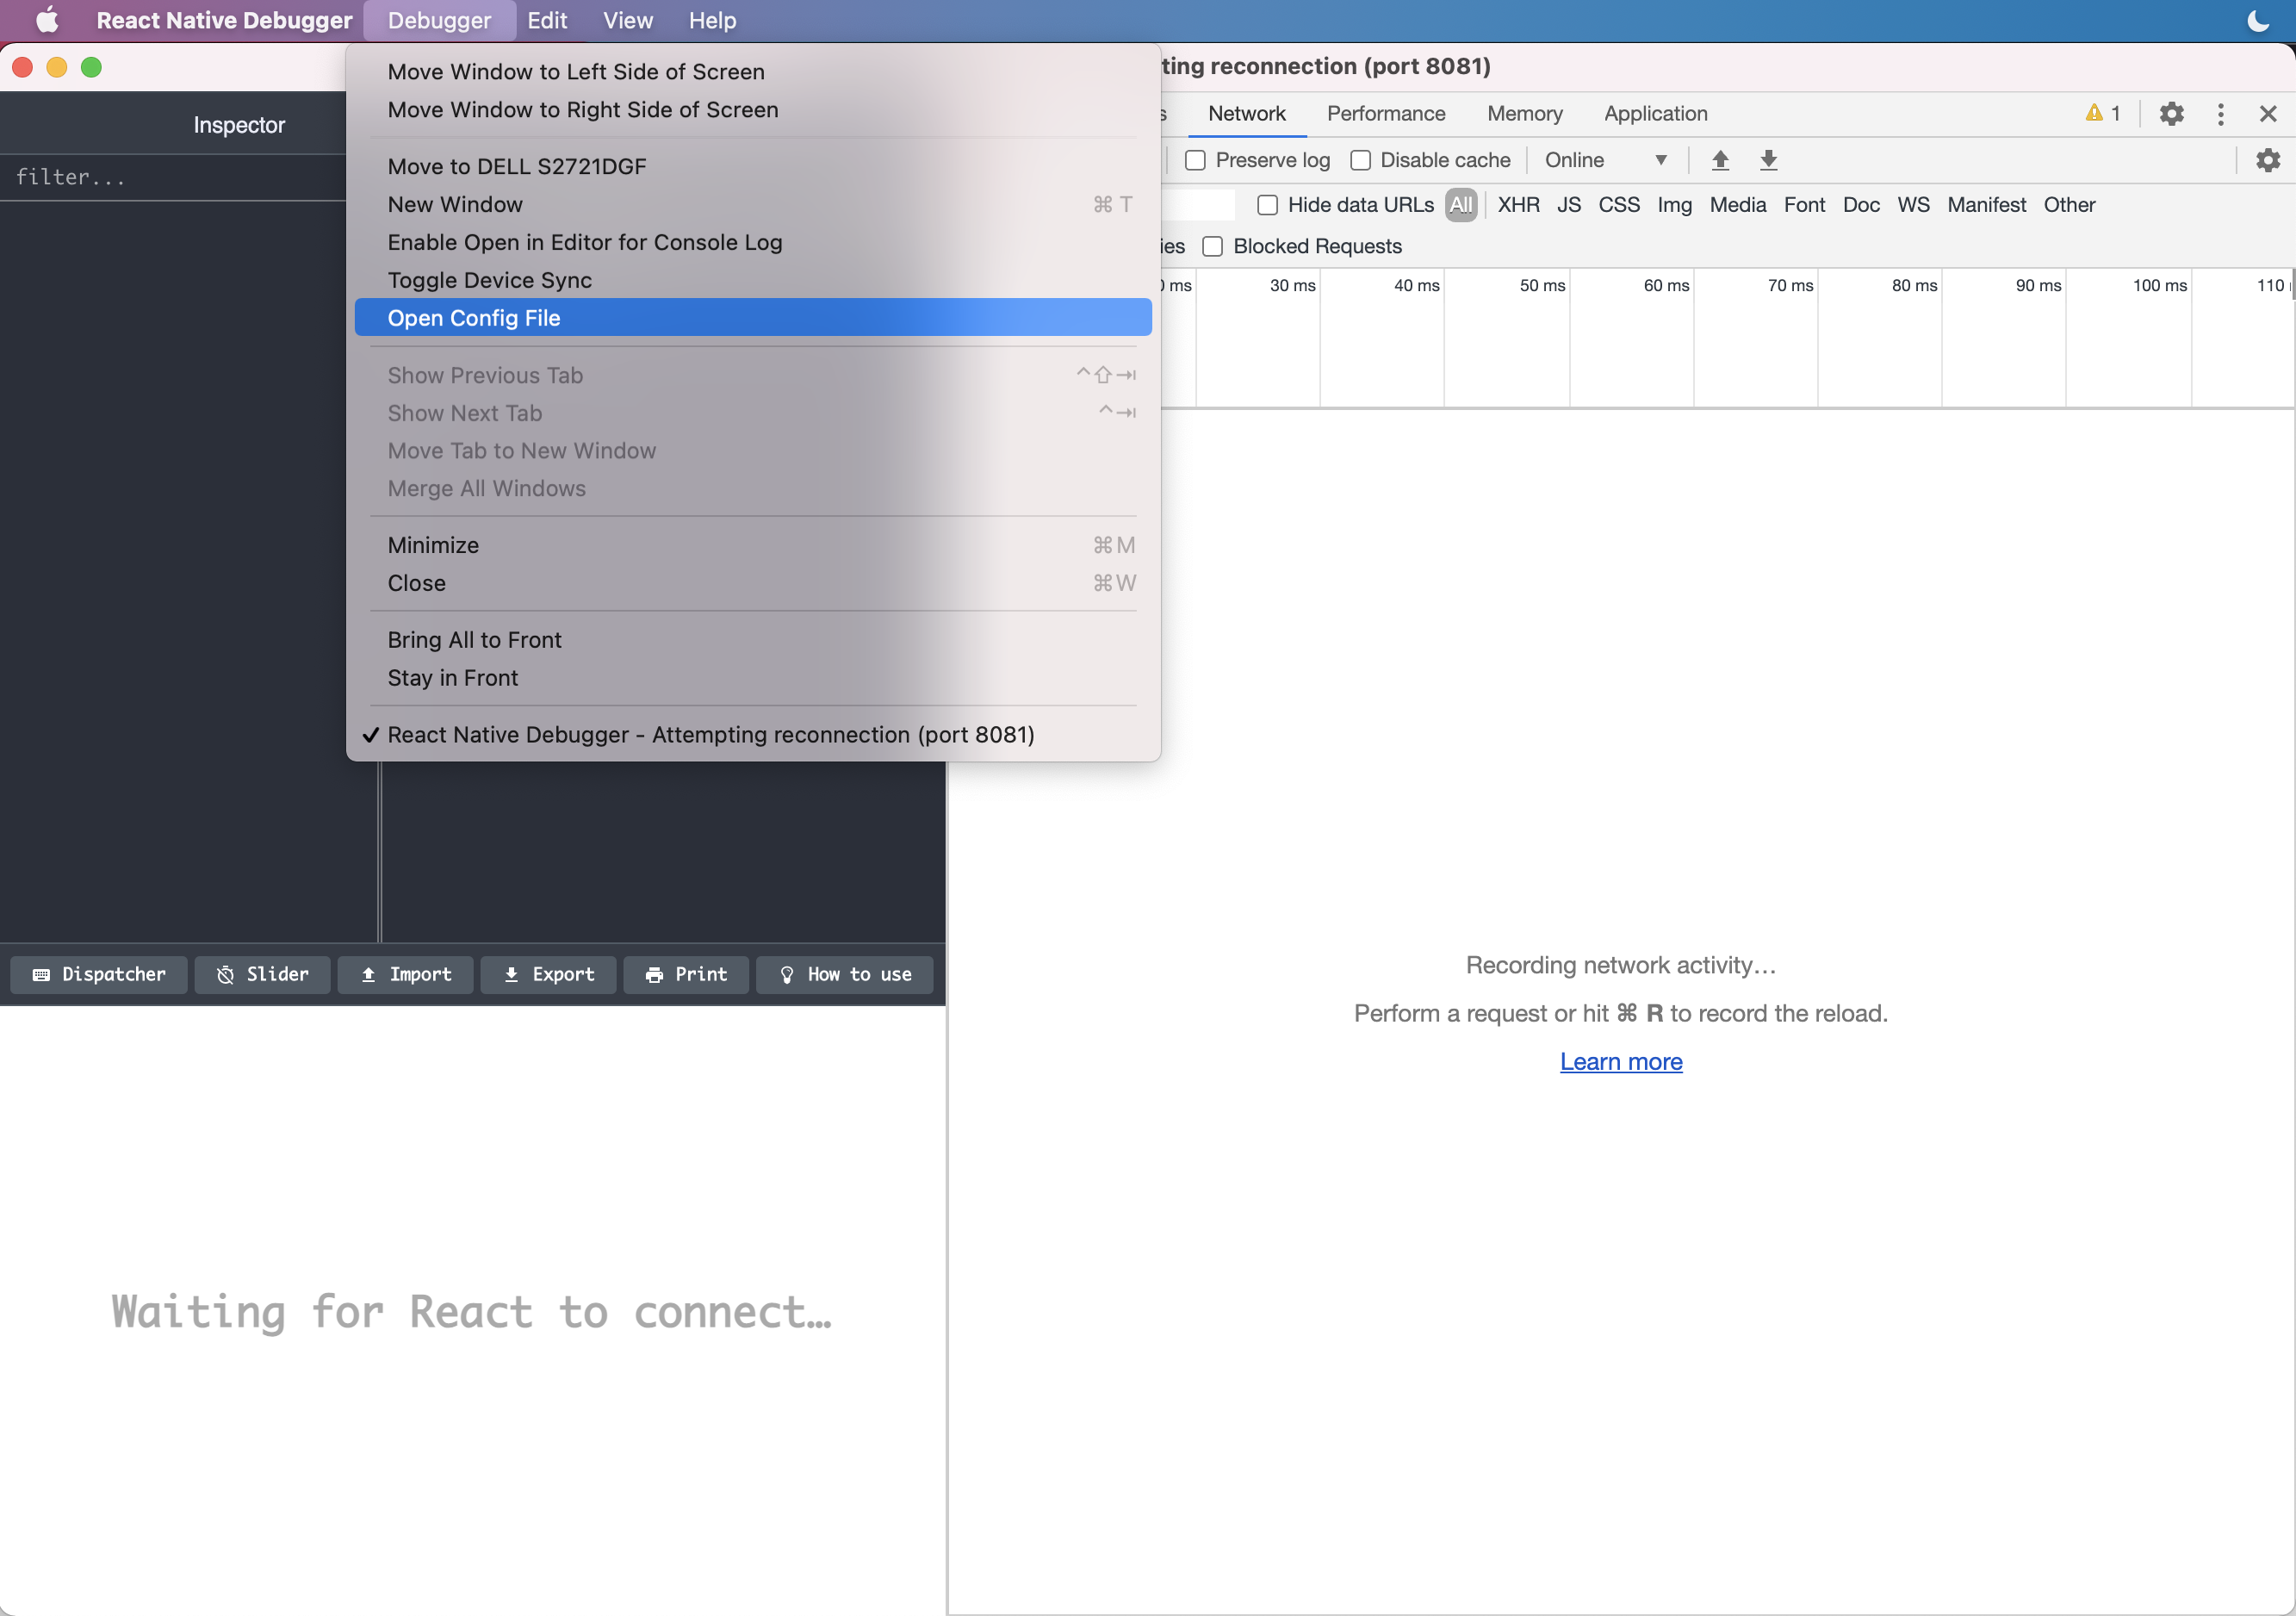The width and height of the screenshot is (2296, 1616).
Task: Open DevTools settings gear icon
Action: pos(2171,113)
